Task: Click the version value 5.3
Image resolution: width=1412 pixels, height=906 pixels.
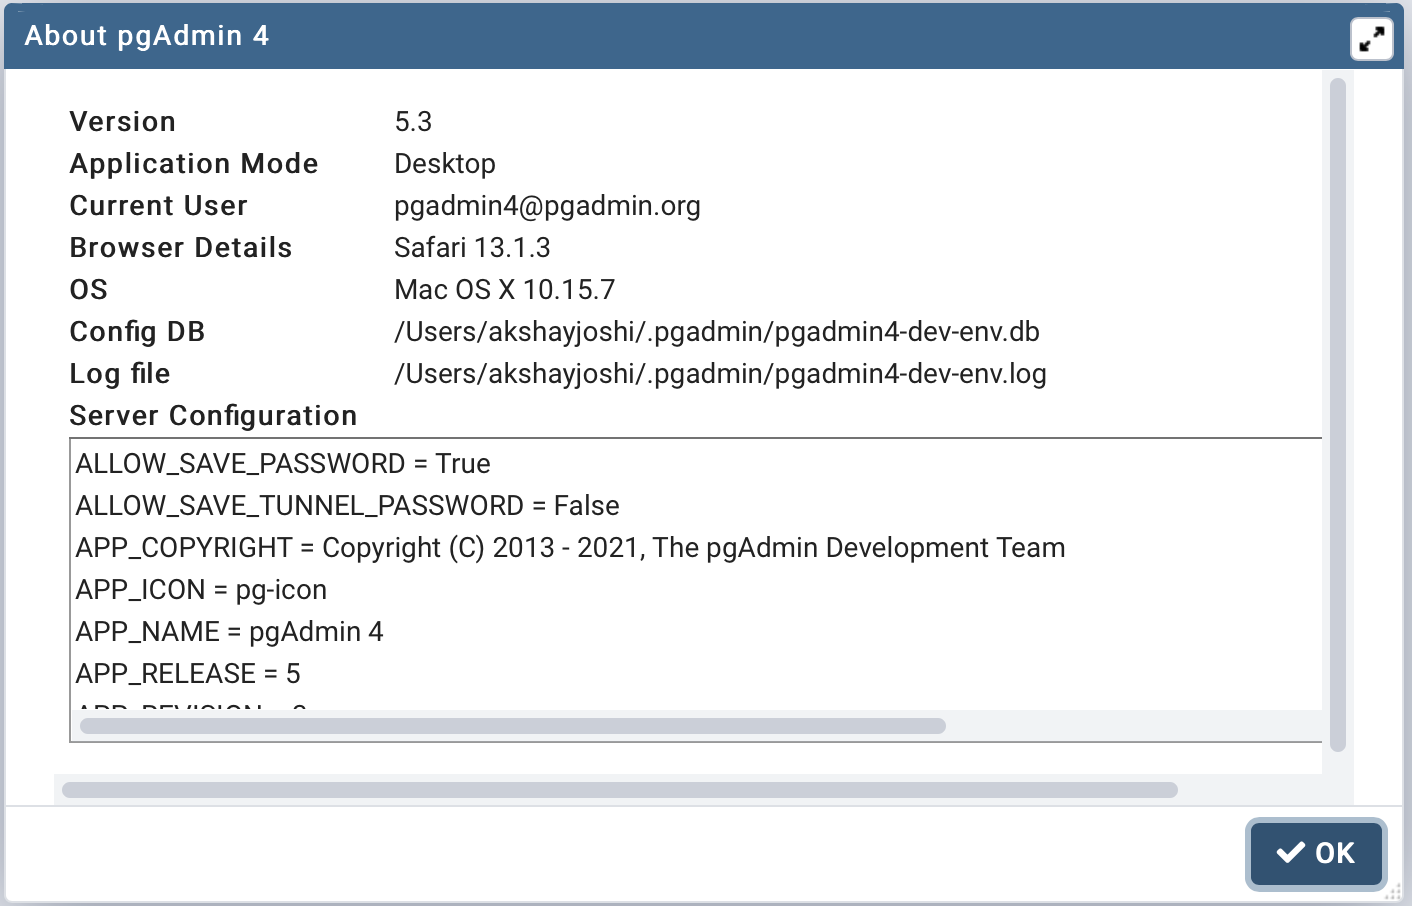Action: tap(413, 122)
